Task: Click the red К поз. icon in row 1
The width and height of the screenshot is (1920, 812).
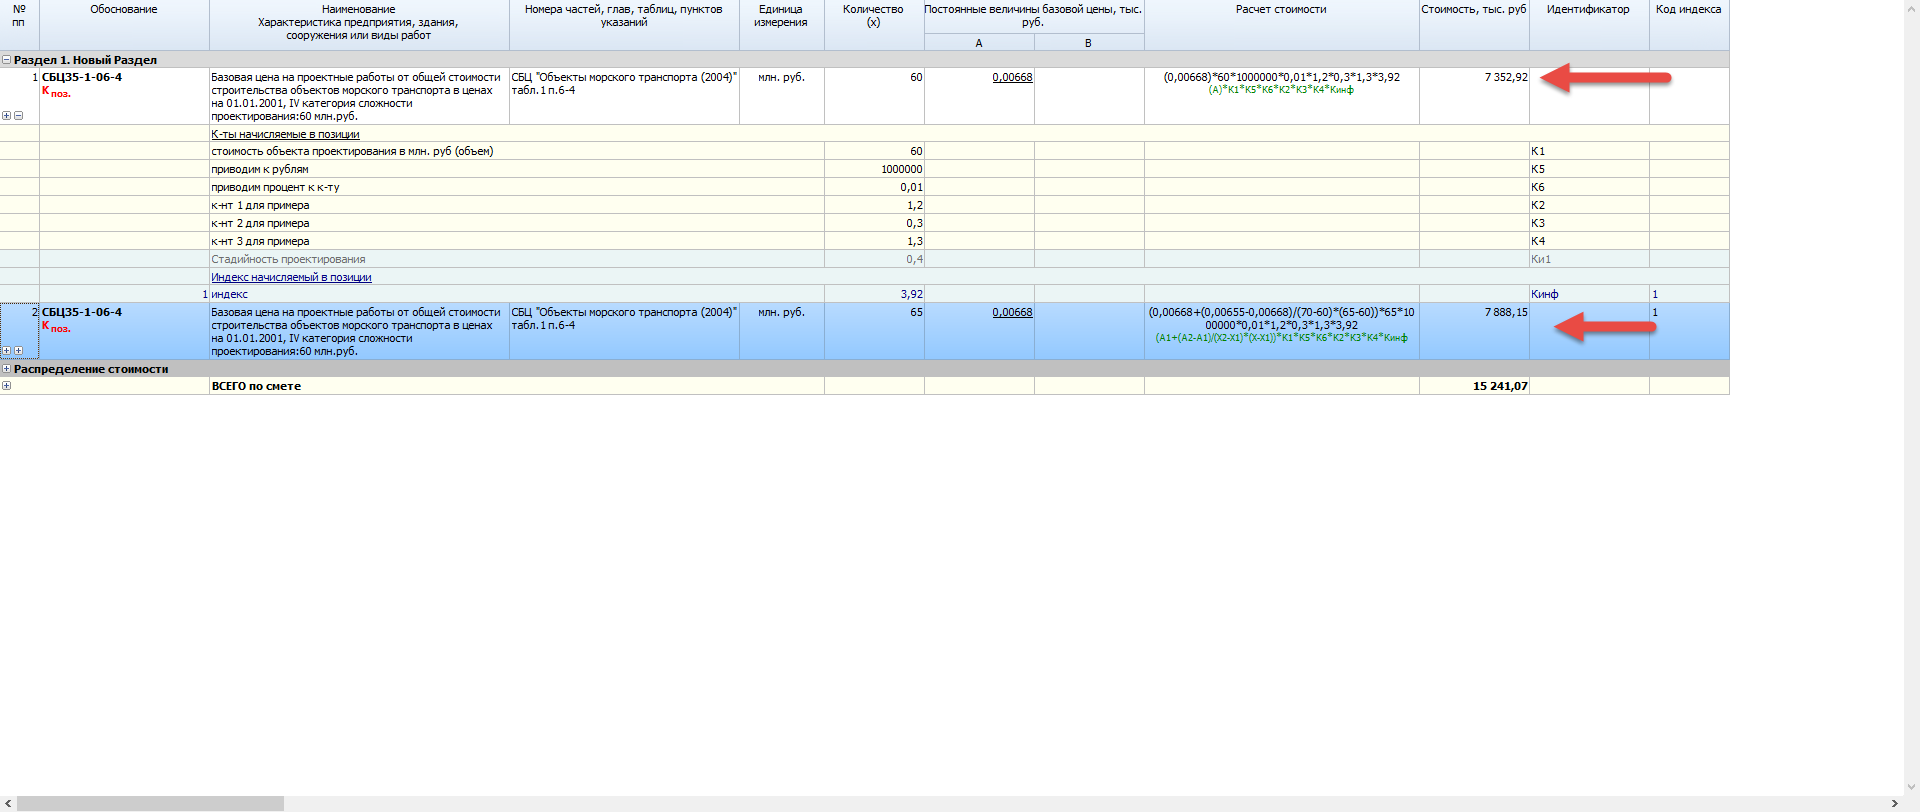Action: 56,92
